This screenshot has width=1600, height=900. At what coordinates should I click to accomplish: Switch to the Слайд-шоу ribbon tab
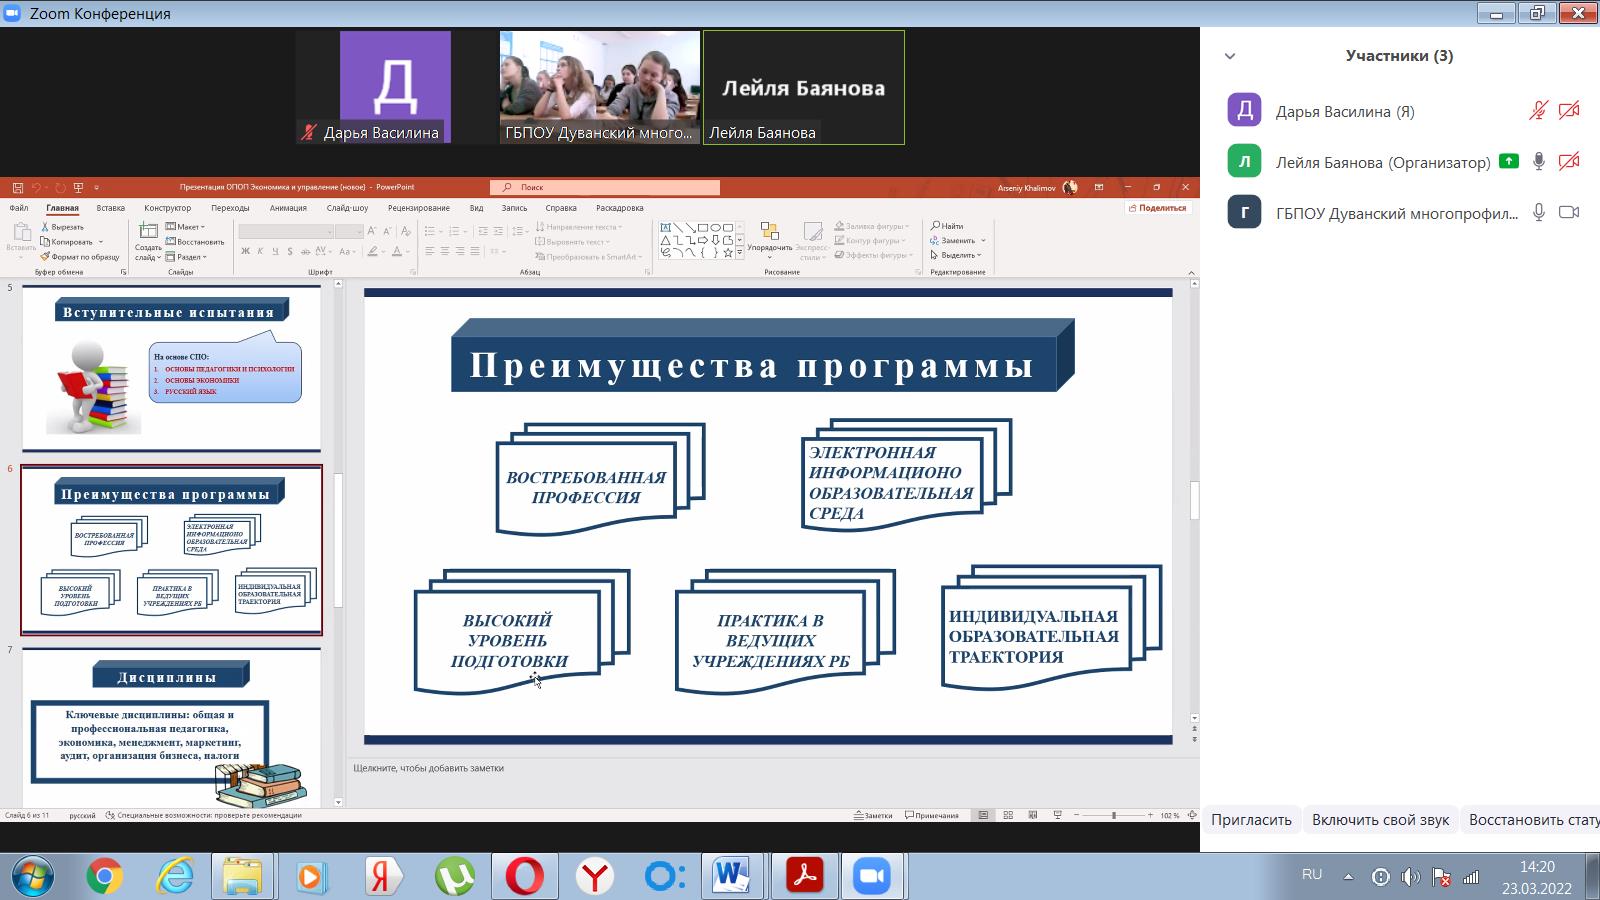coord(347,208)
